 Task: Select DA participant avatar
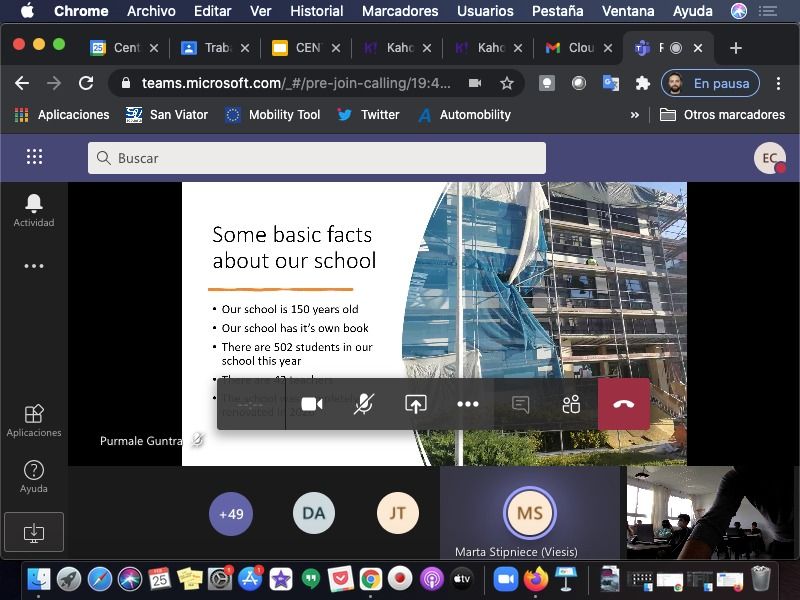point(314,513)
